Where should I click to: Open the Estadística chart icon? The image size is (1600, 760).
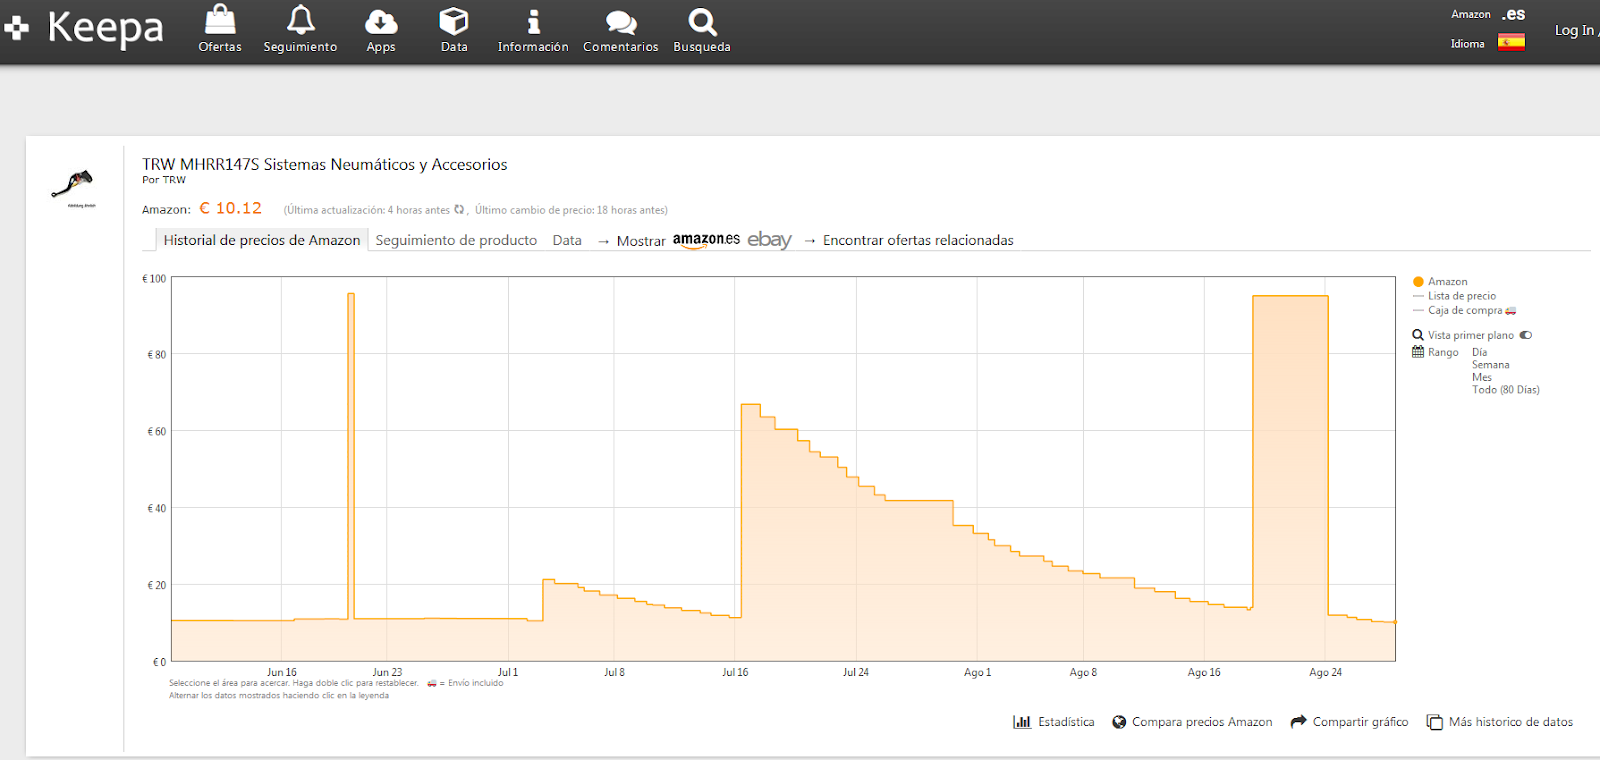(x=1022, y=722)
